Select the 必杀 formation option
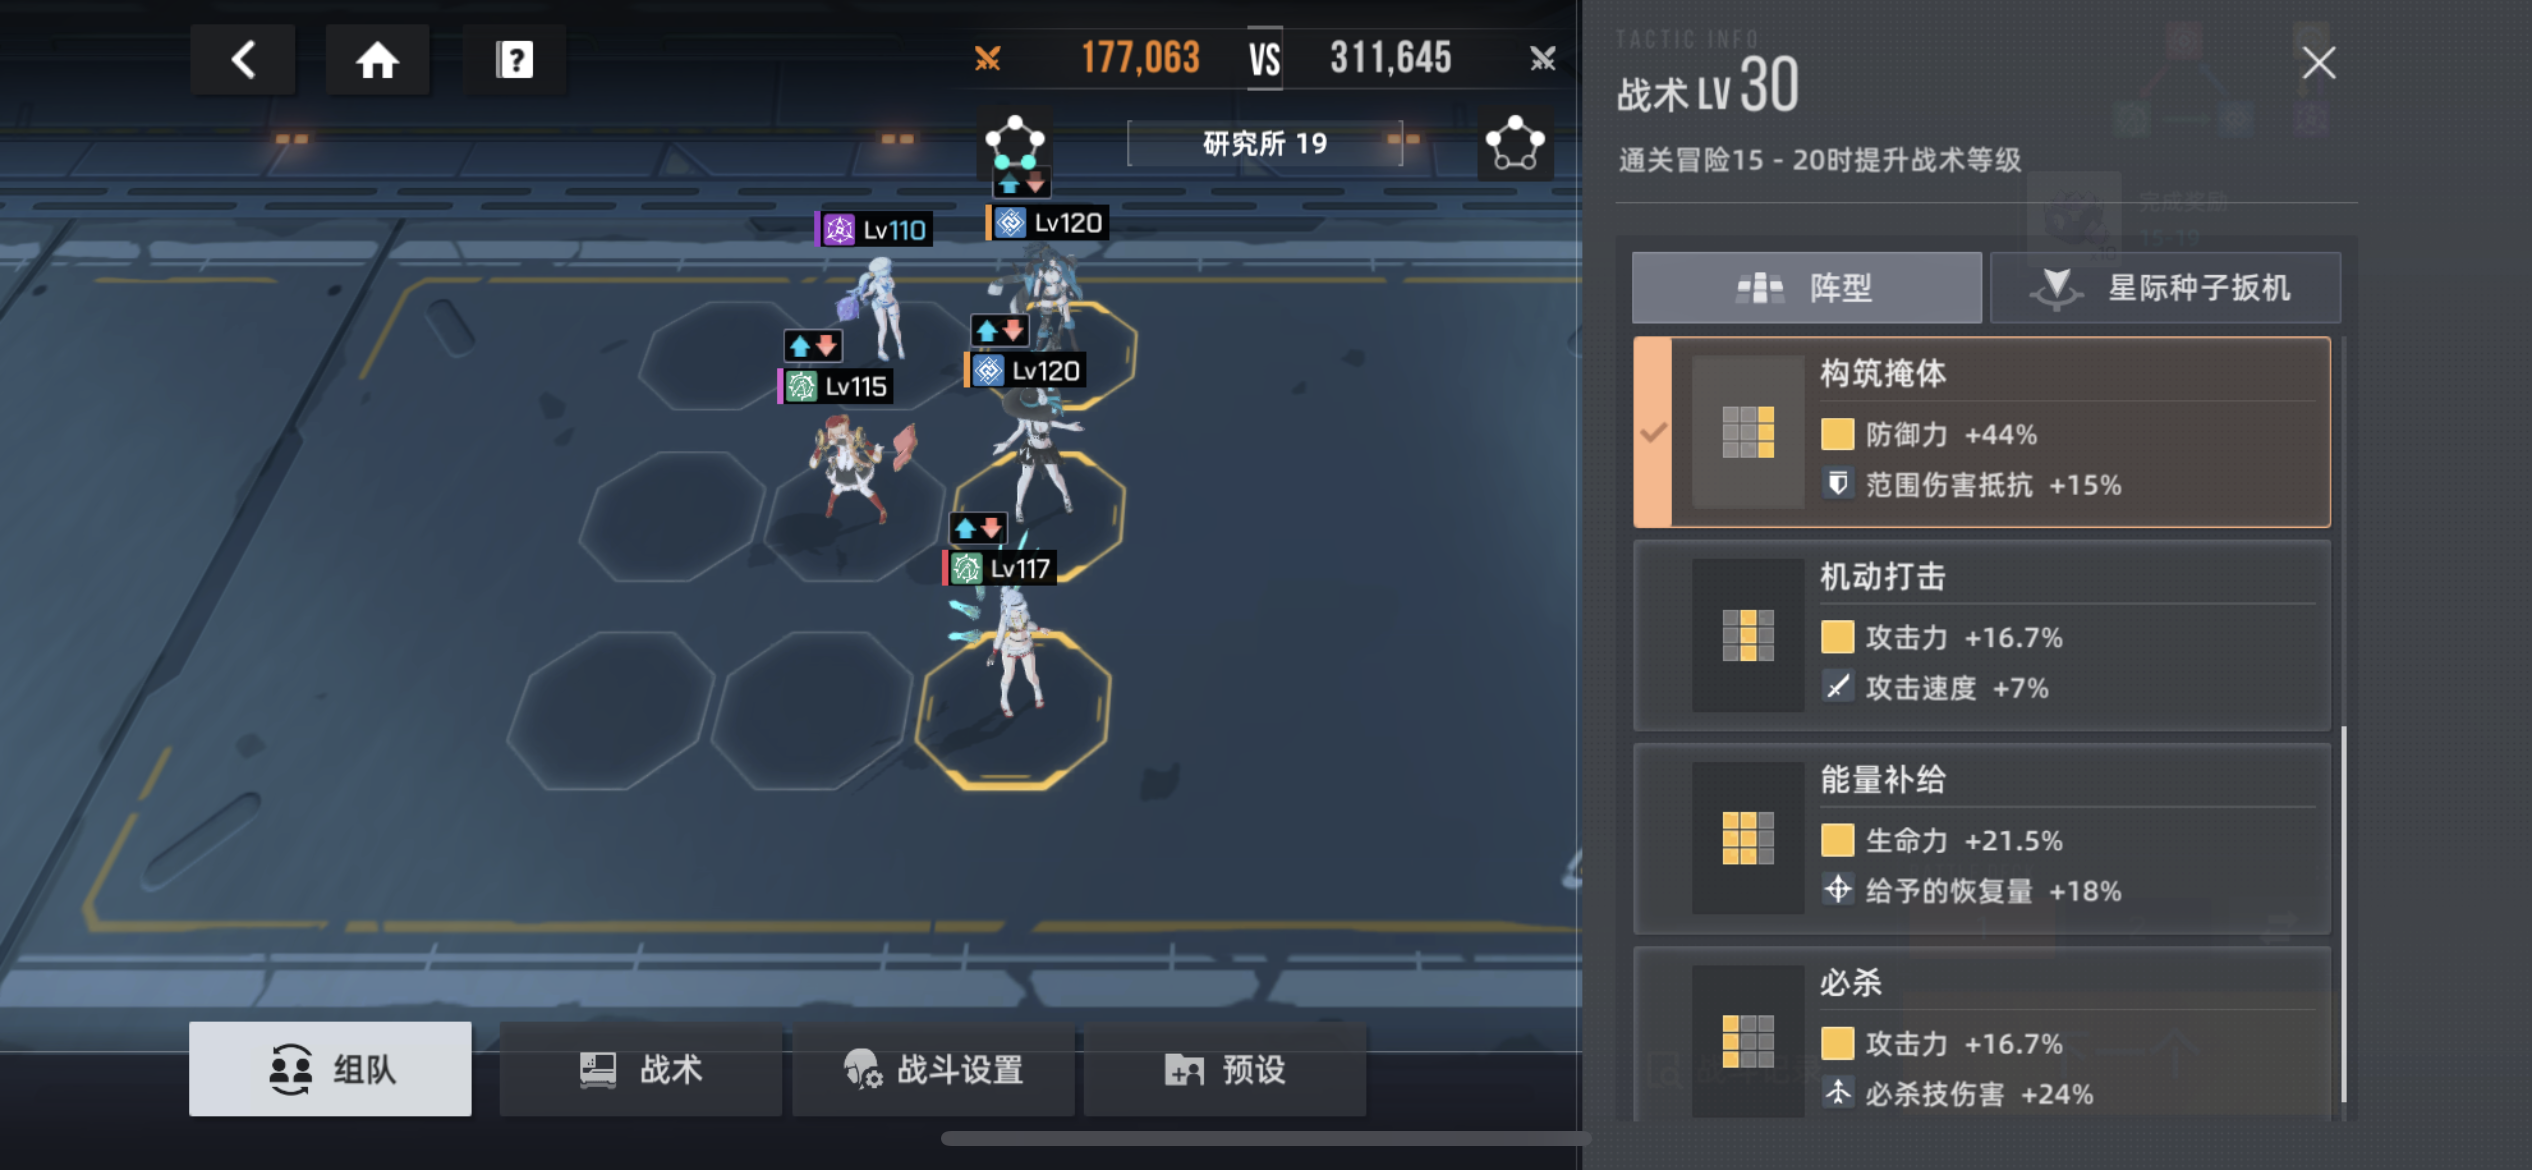The width and height of the screenshot is (2532, 1170). [1982, 1034]
